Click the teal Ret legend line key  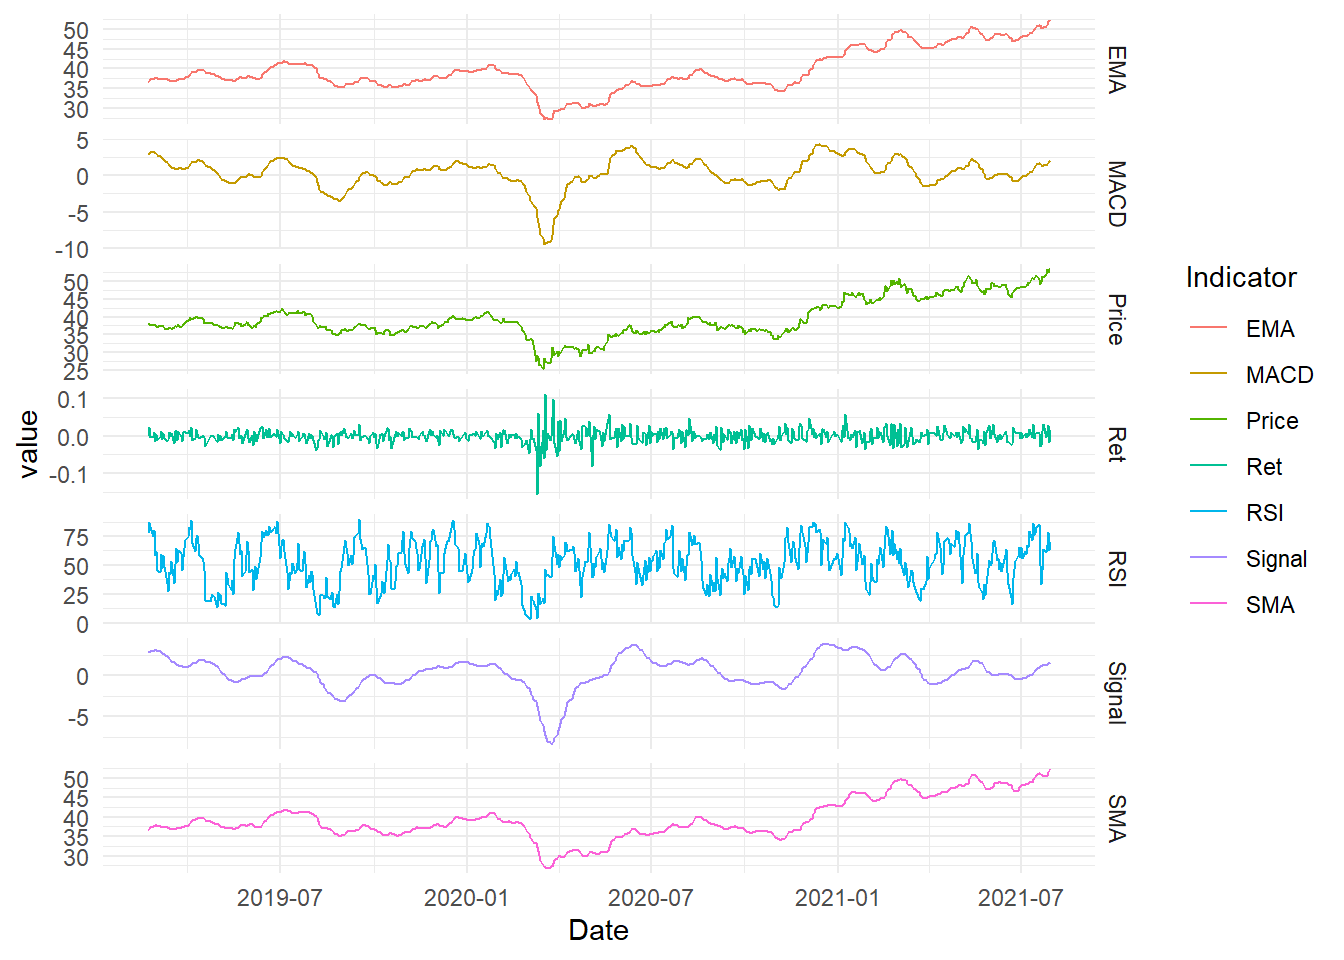click(1209, 466)
